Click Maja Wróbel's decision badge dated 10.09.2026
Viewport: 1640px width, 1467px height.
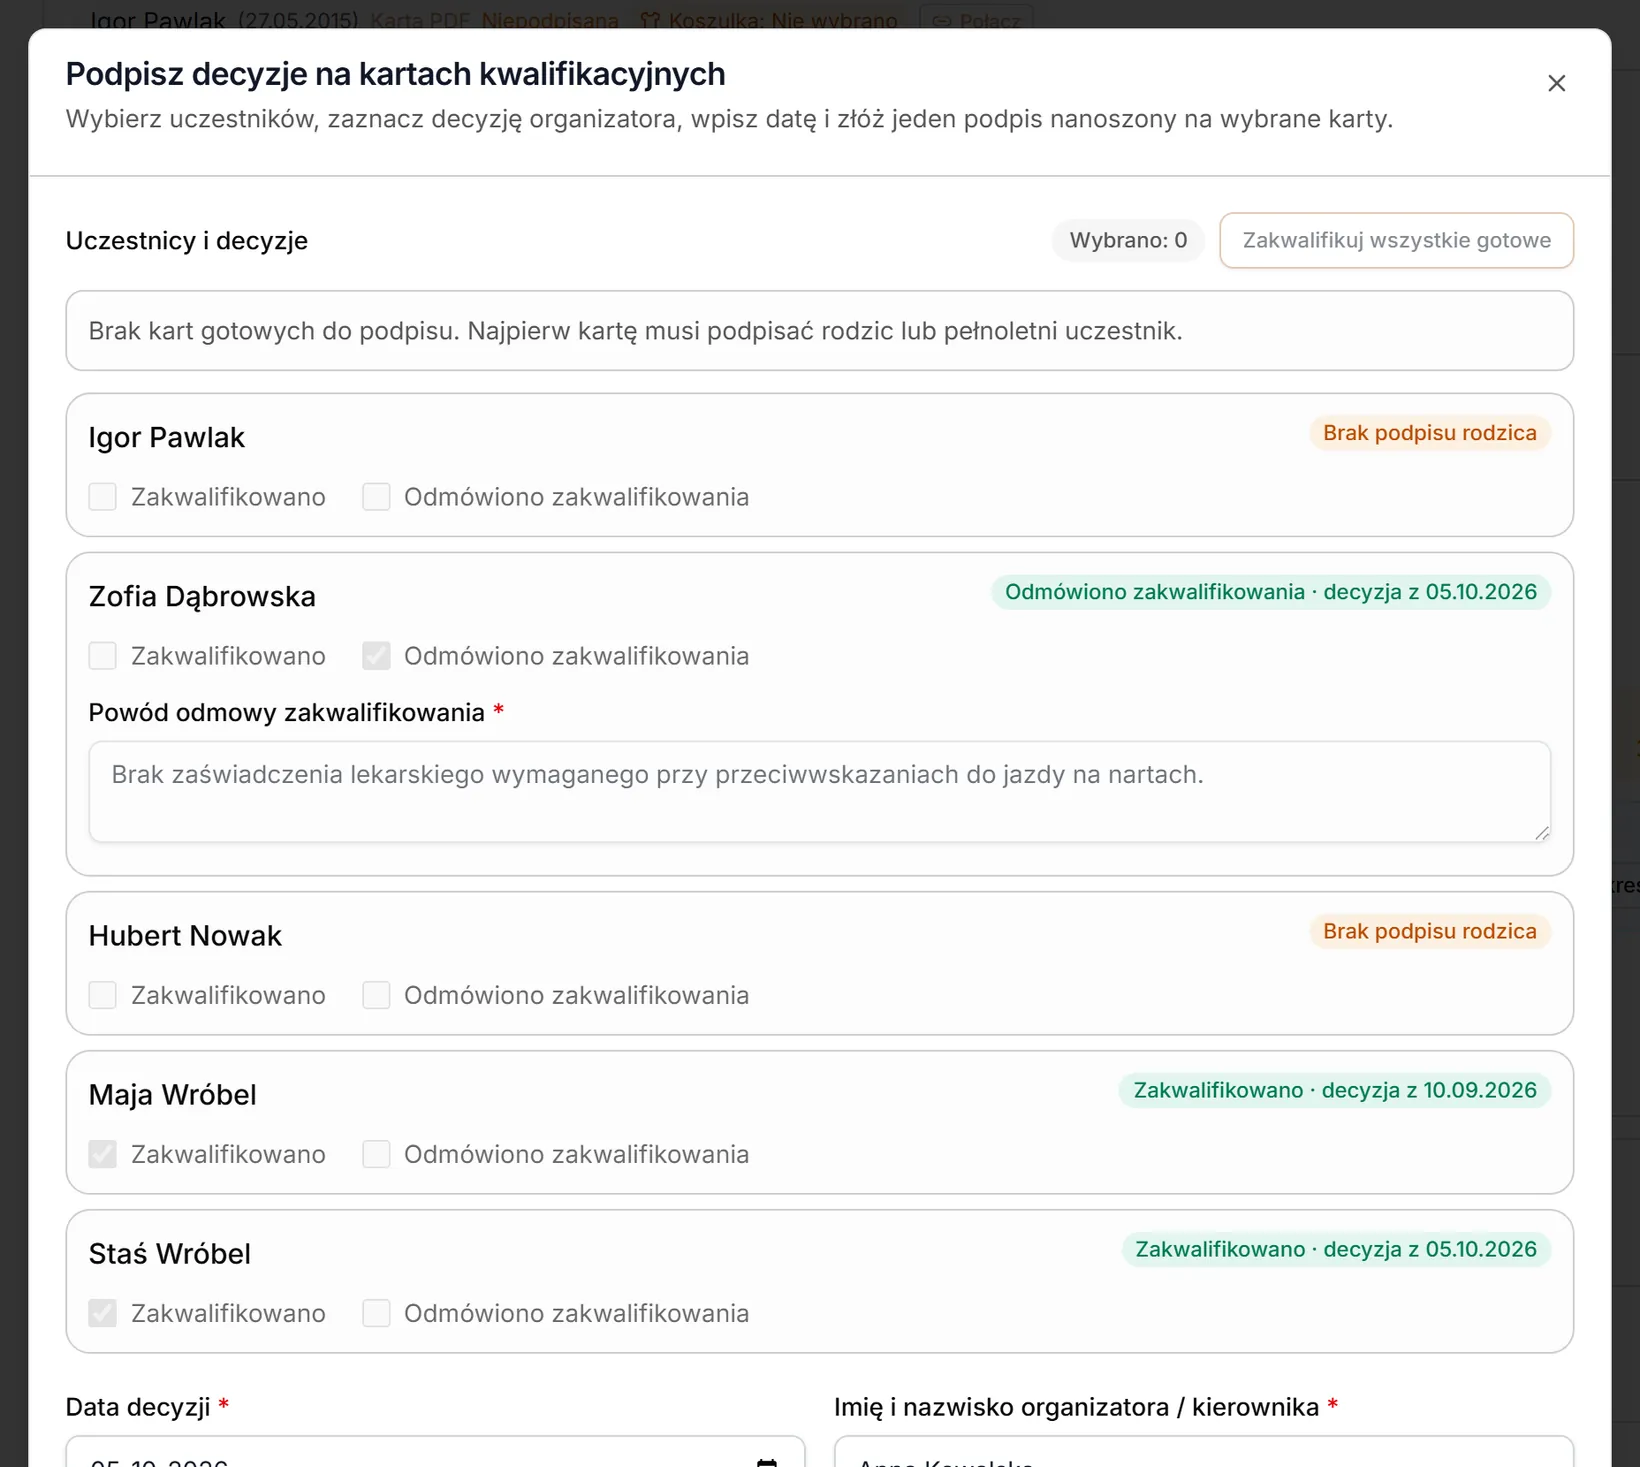pos(1334,1090)
